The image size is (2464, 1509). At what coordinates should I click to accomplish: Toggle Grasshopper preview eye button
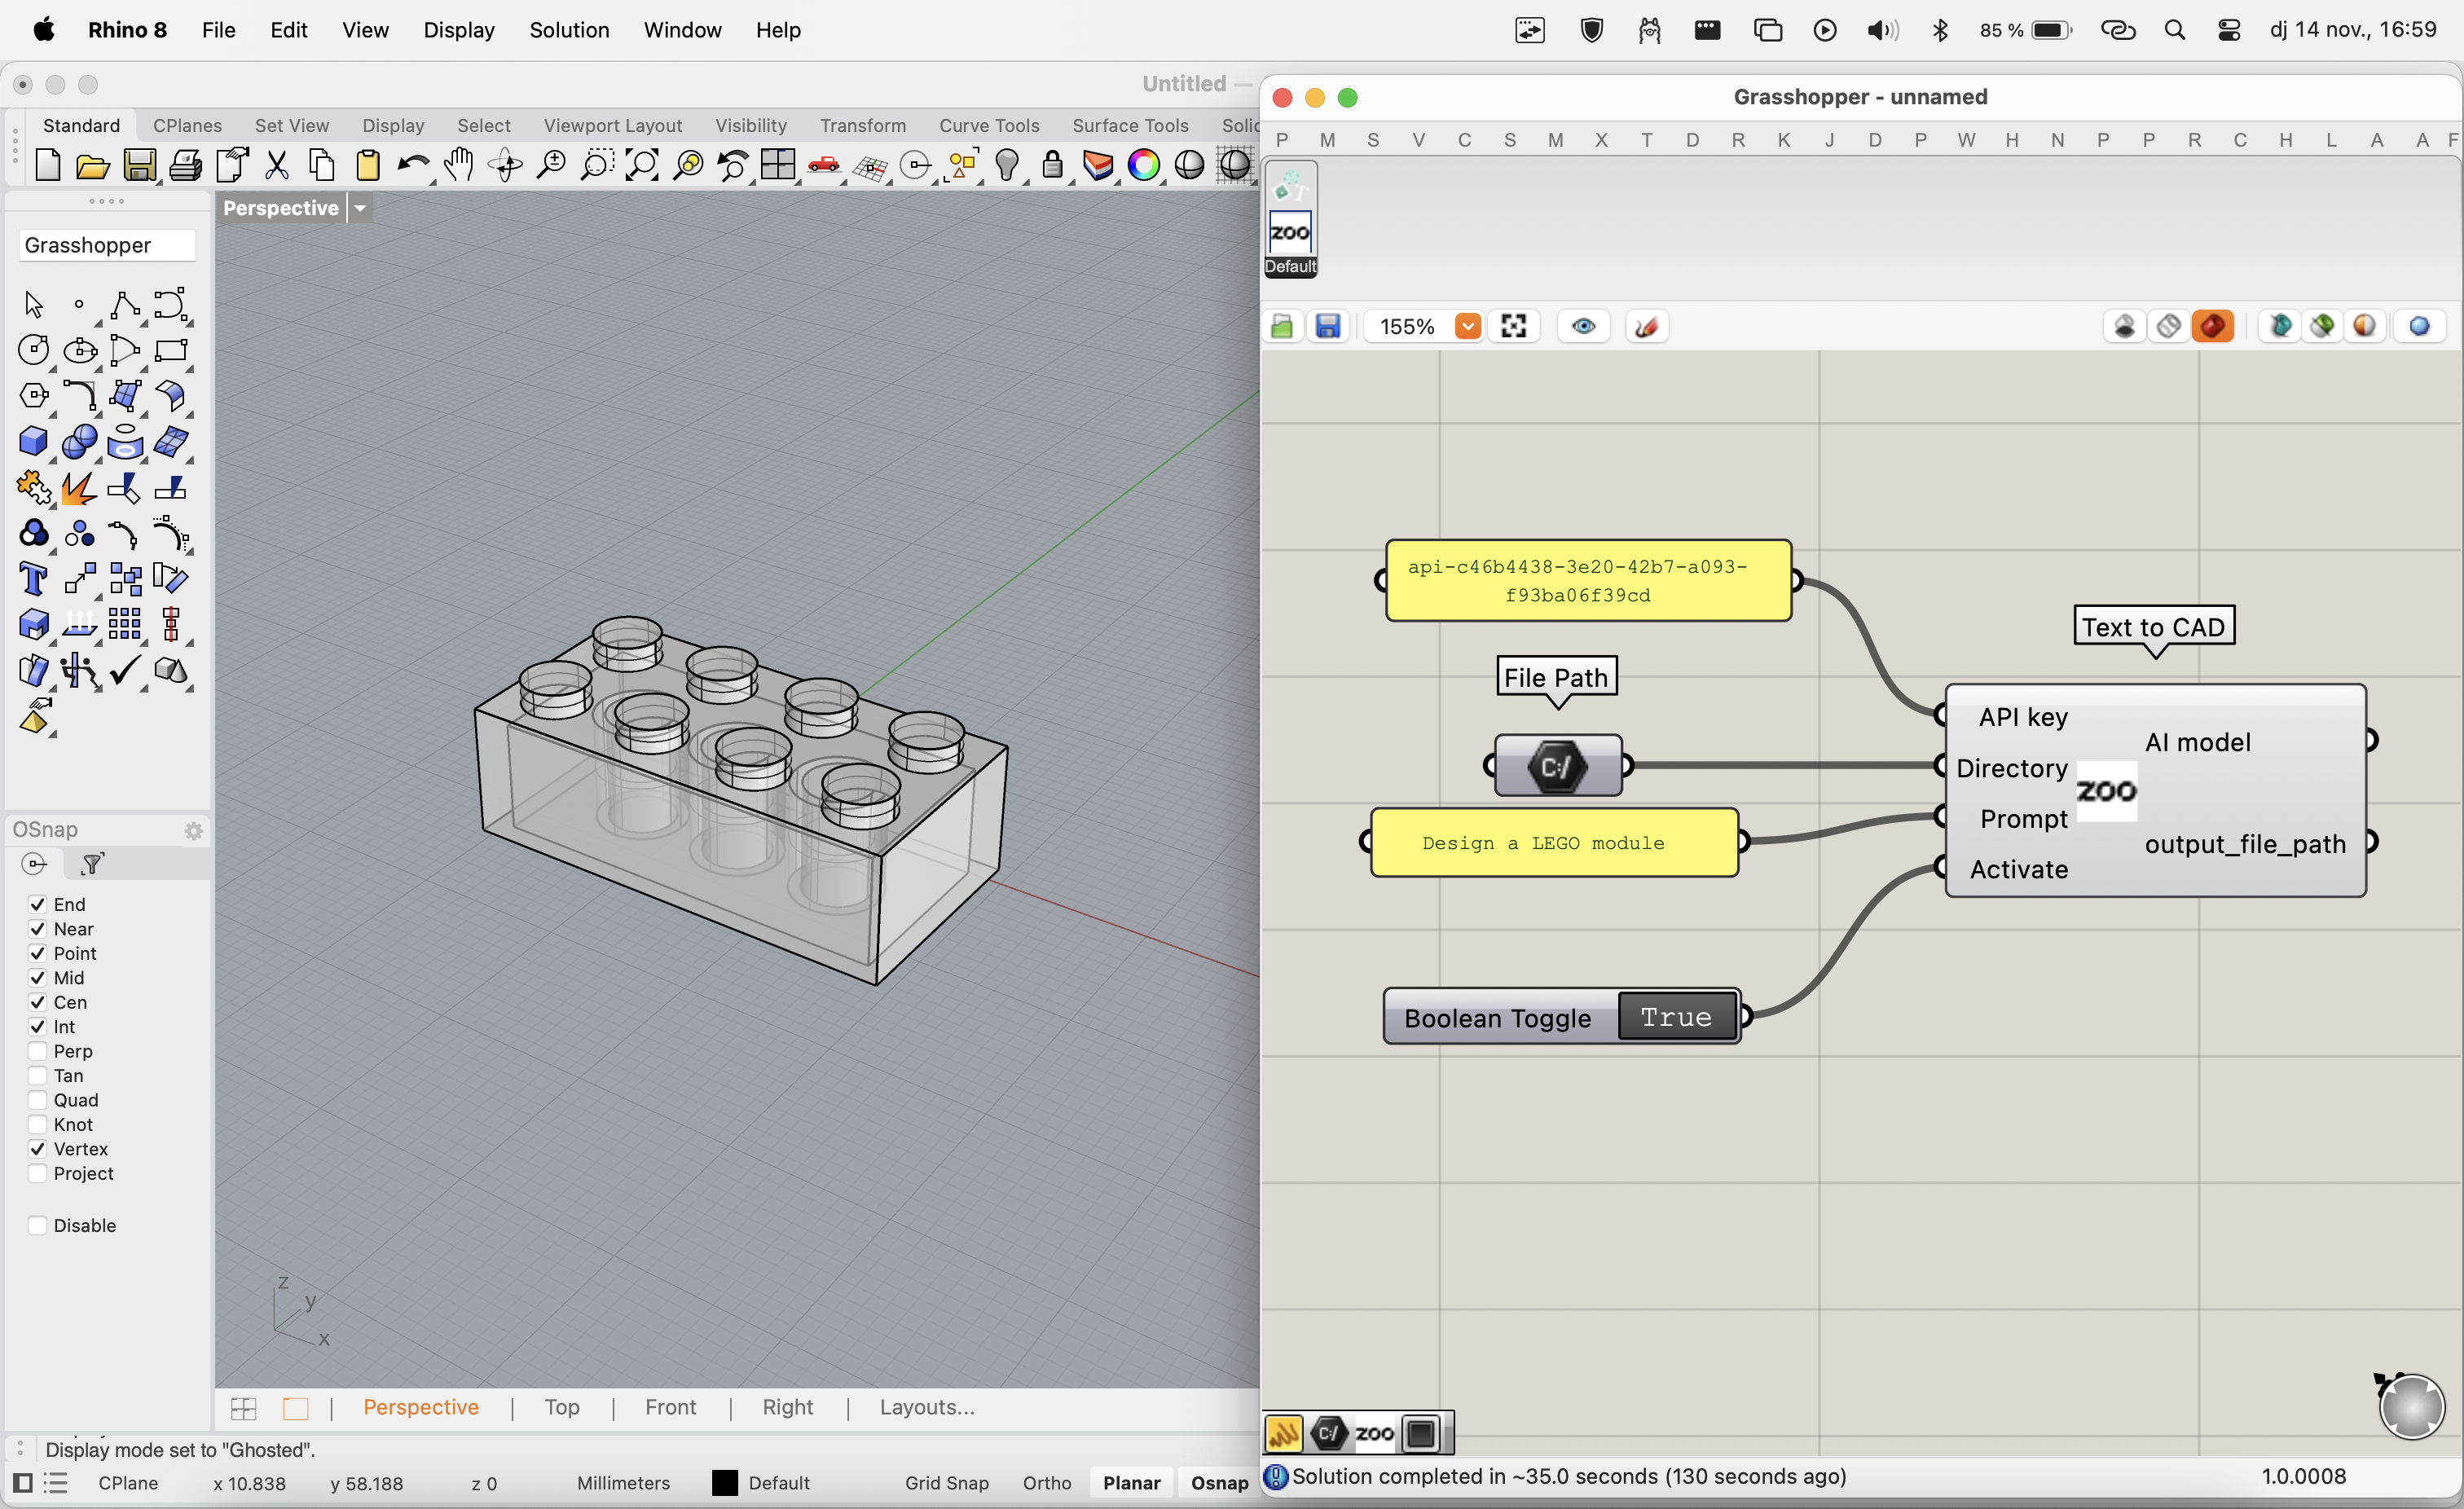(1583, 327)
